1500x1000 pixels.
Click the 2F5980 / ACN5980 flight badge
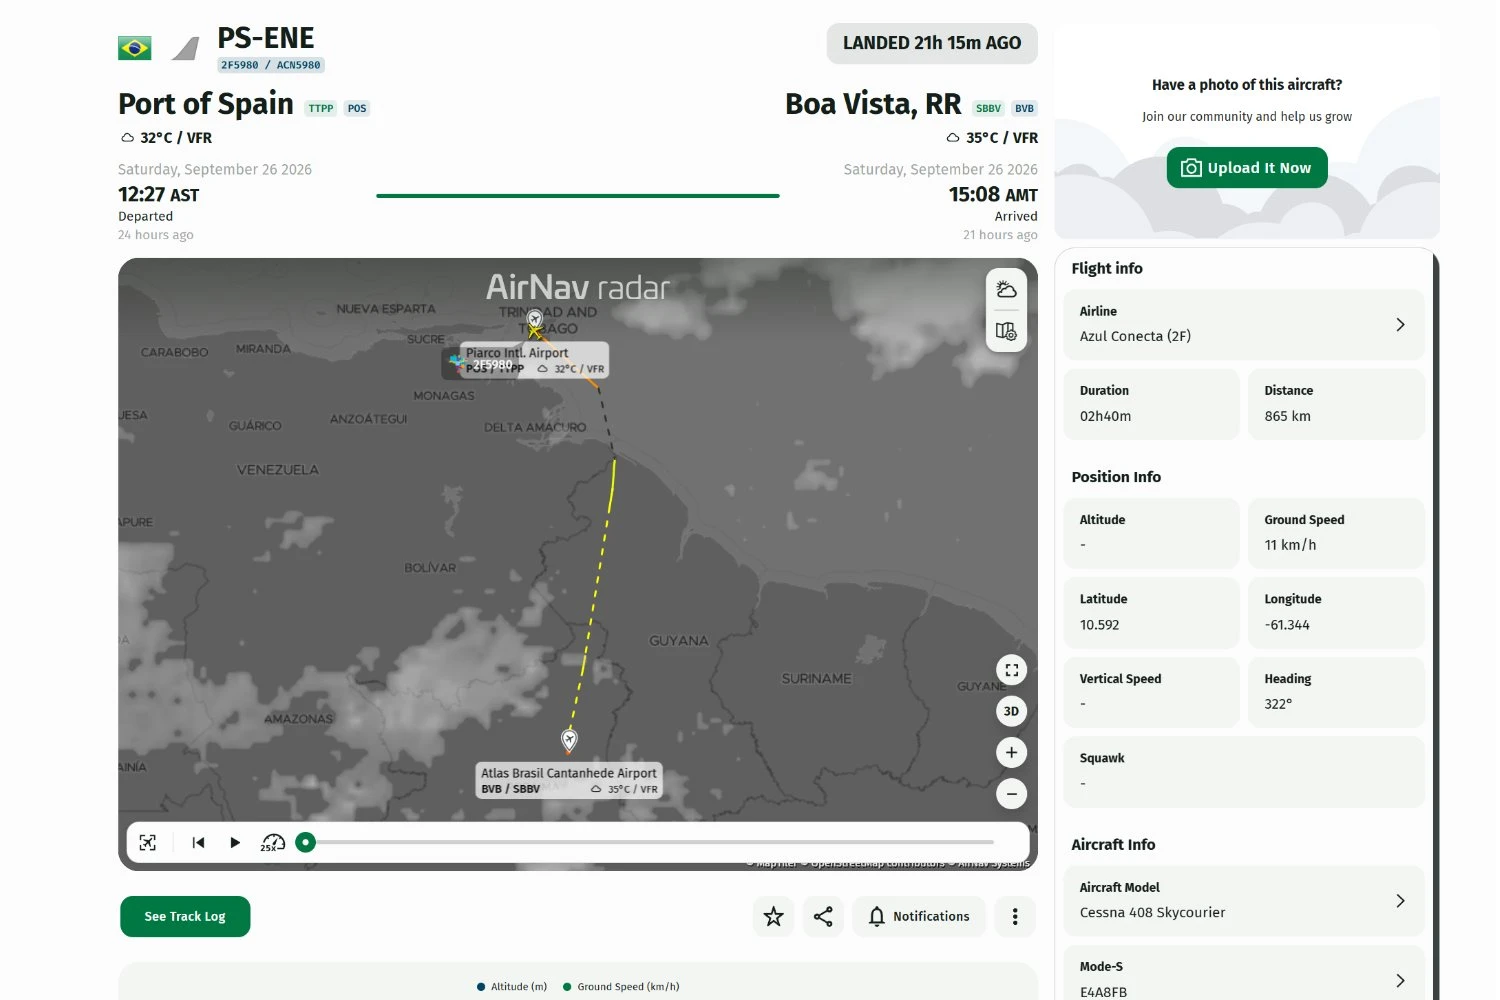coord(271,65)
